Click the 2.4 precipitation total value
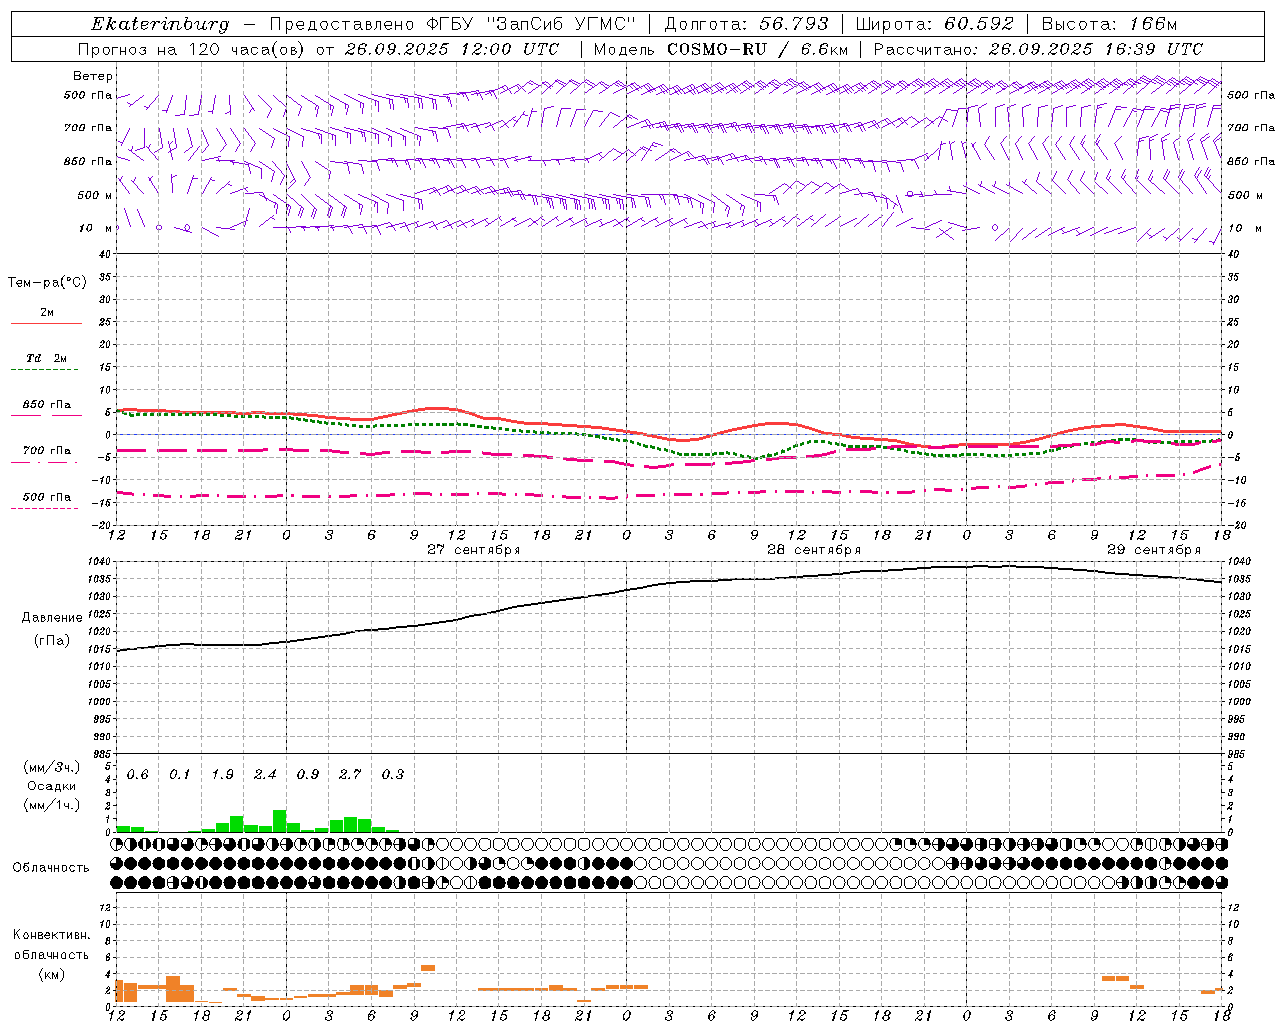This screenshot has width=1280, height=1024. 265,774
